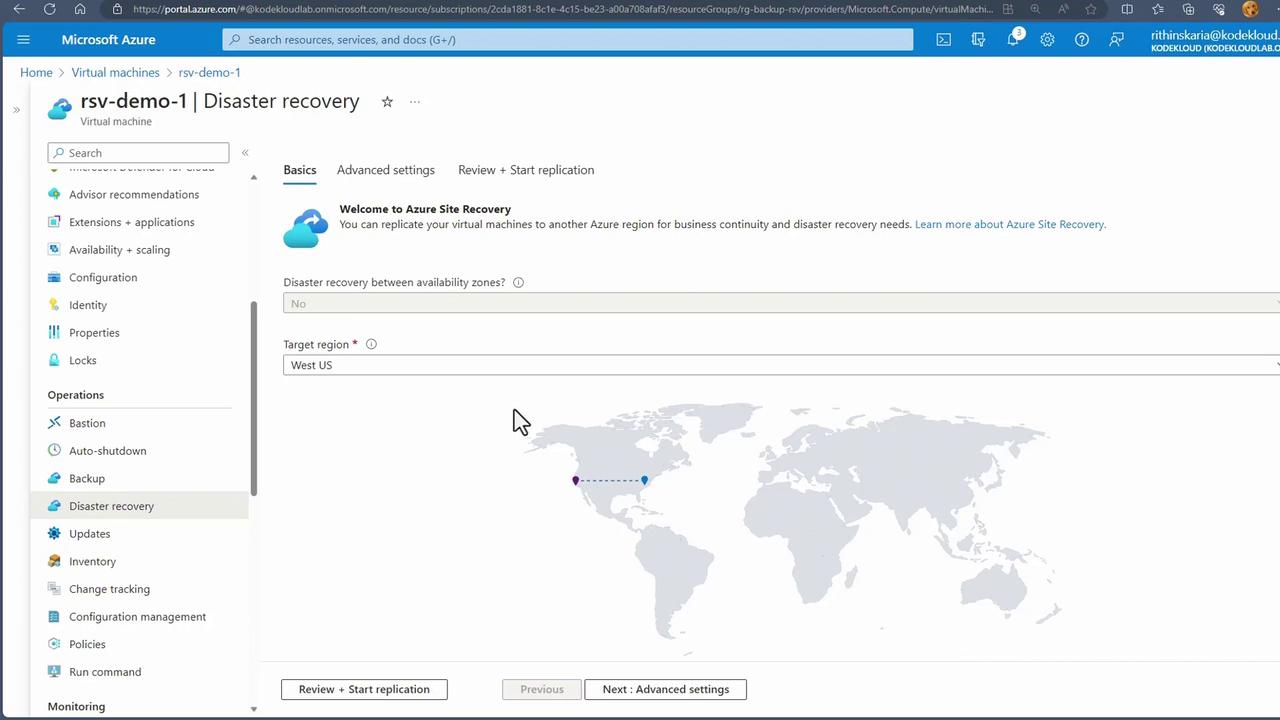The height and width of the screenshot is (720, 1280).
Task: Click the Backup cloud icon in sidebar
Action: point(54,478)
